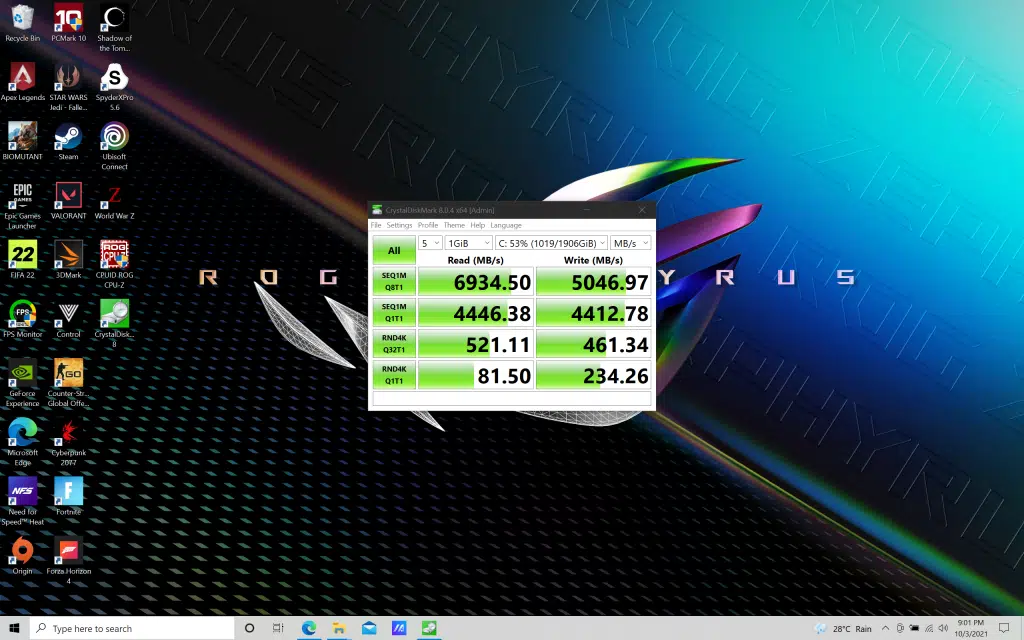The height and width of the screenshot is (640, 1024).
Task: Click the Need for Speed Heat icon
Action: point(22,502)
